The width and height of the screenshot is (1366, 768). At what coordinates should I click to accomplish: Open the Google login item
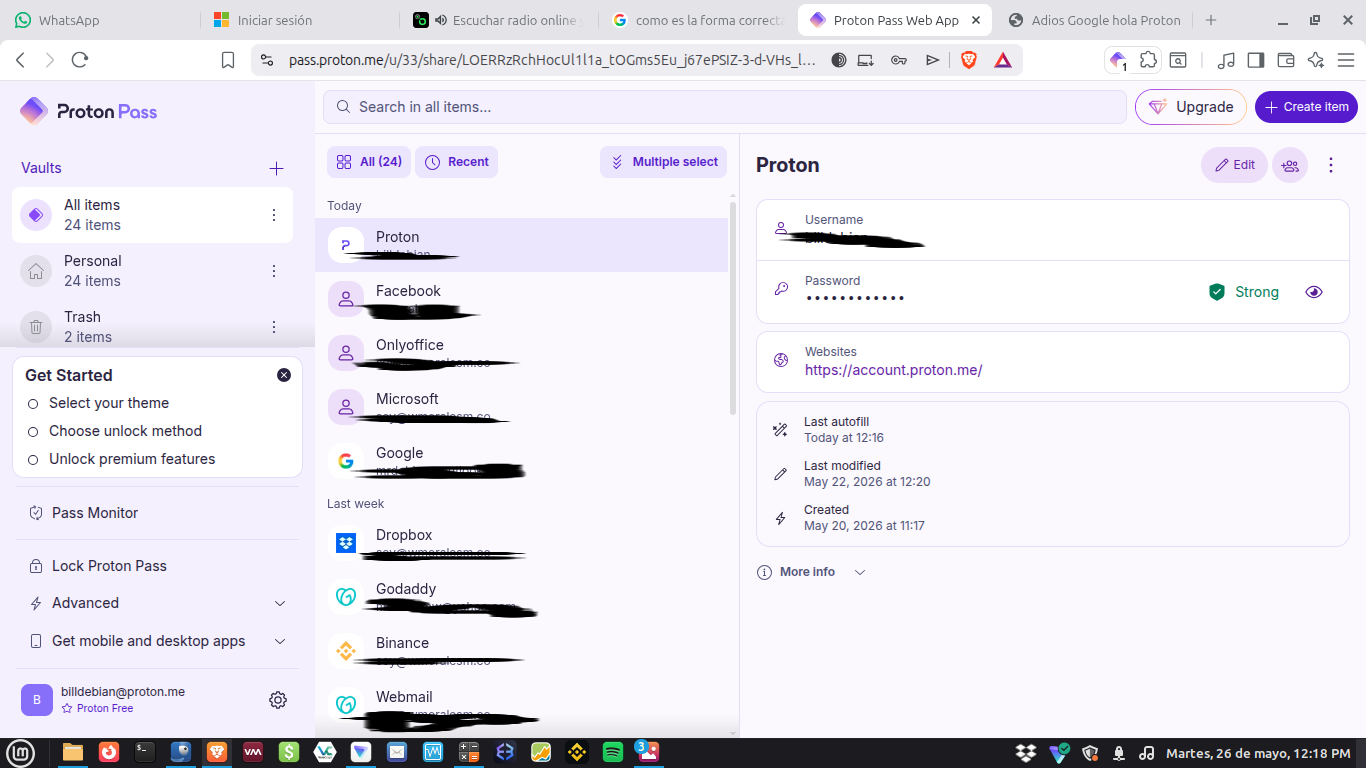click(x=521, y=461)
